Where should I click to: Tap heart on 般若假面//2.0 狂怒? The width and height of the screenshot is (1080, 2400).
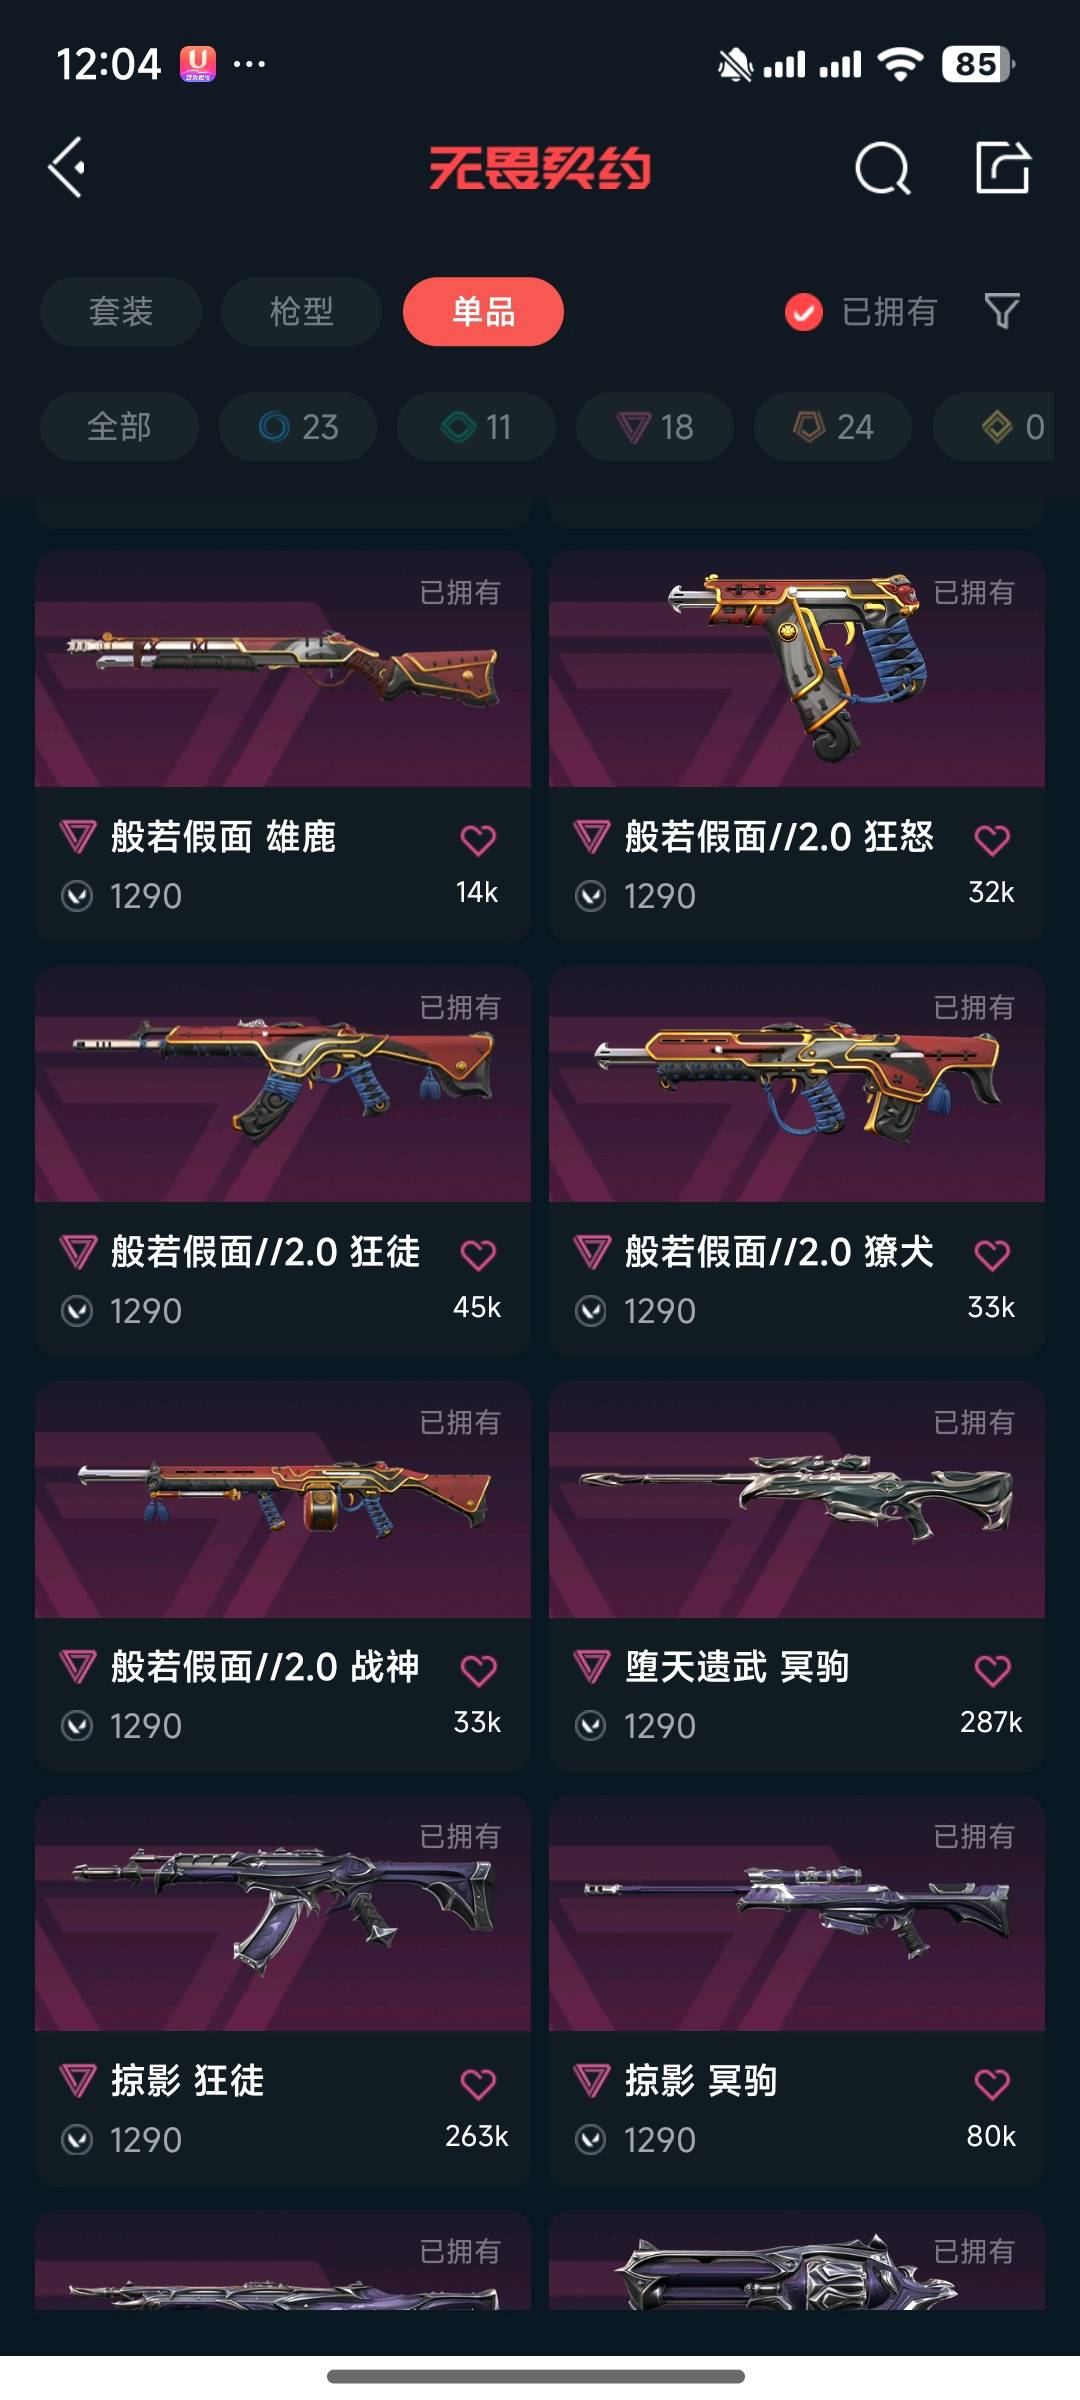coord(992,840)
